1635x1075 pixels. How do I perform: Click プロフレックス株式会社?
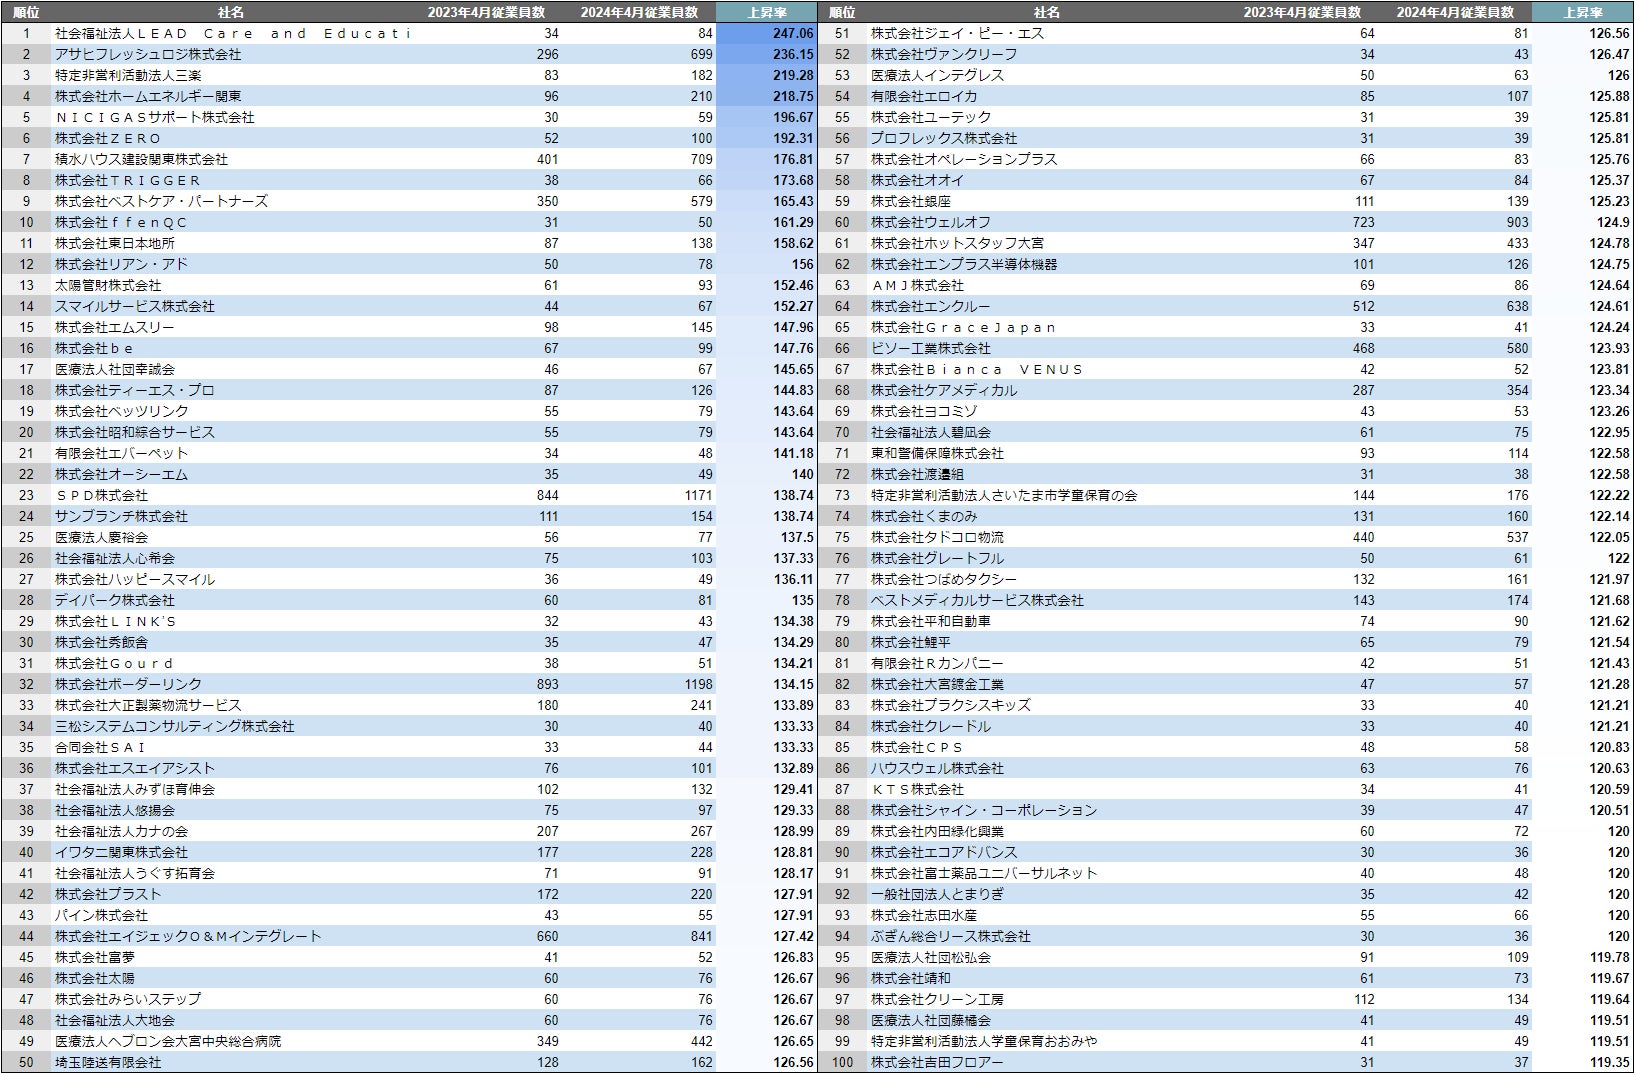tap(944, 138)
